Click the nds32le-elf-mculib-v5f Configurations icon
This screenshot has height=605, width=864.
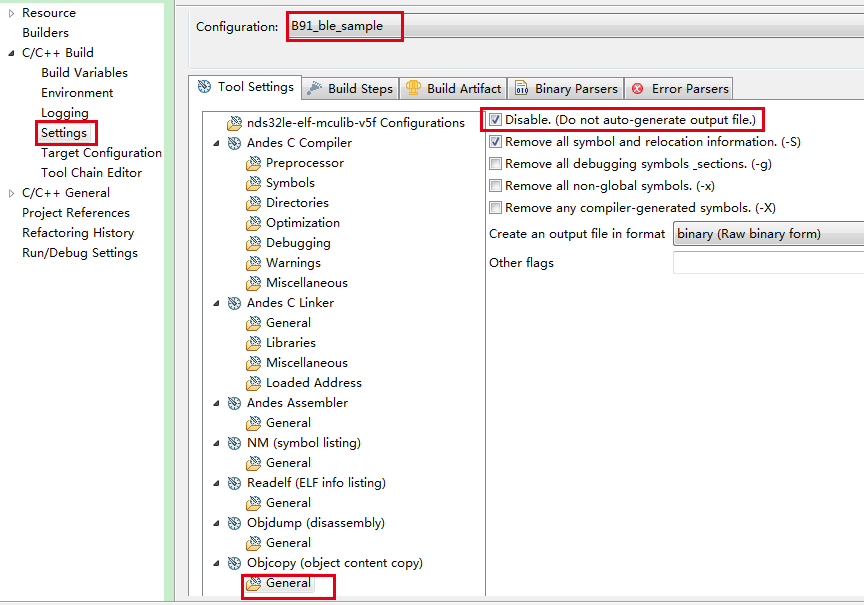[235, 123]
